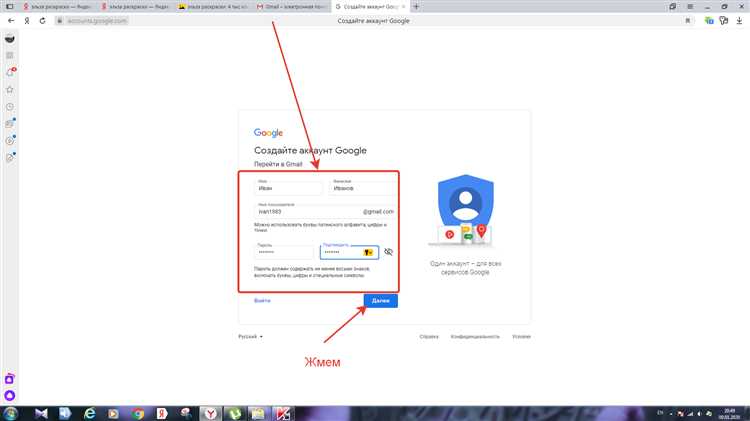Open Yandex home via the Я icon
This screenshot has height=421, width=750.
coord(27,21)
